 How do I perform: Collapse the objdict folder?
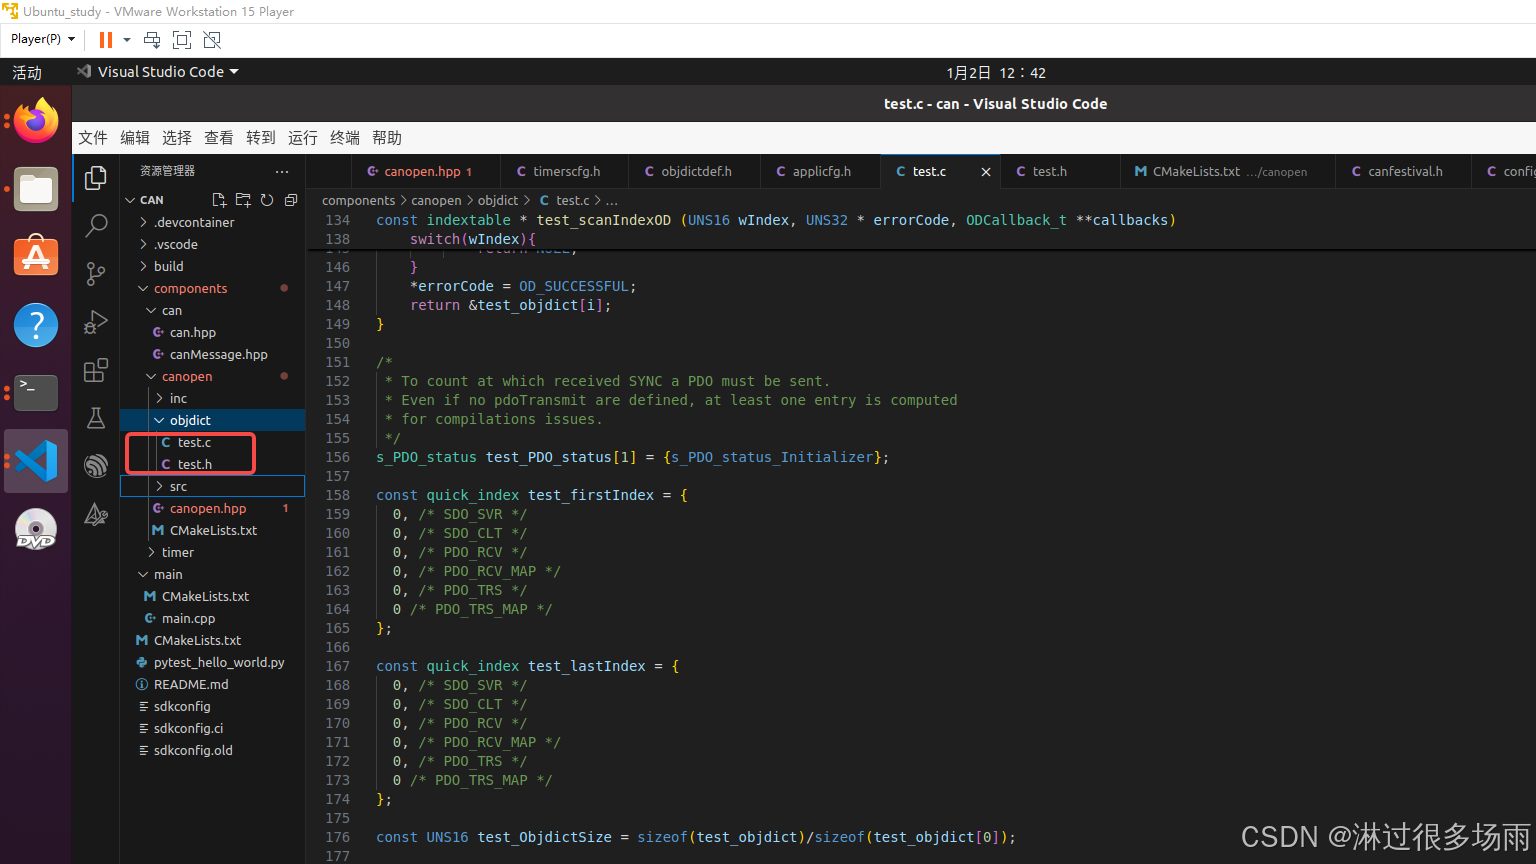pyautogui.click(x=212, y=420)
